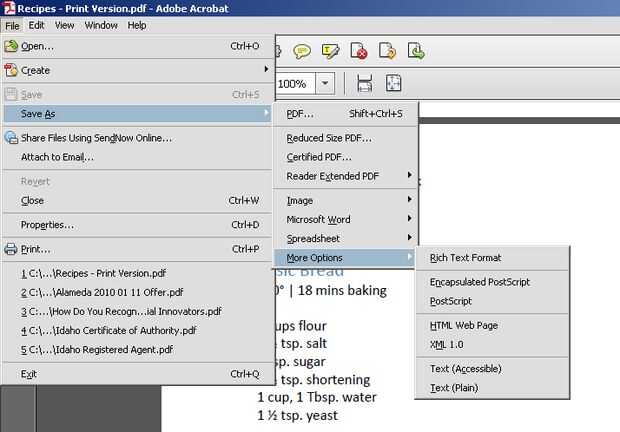Screen dimensions: 620x432
Task: Save as Text (Accessible)
Action: (492, 368)
